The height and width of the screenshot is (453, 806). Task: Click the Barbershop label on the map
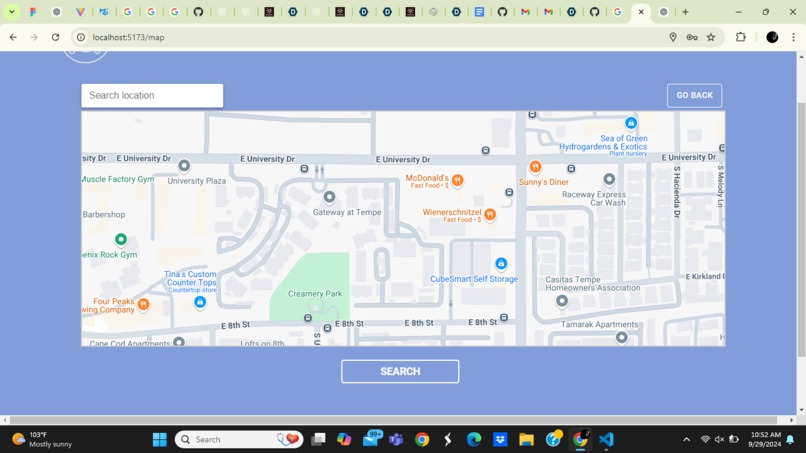pyautogui.click(x=104, y=214)
